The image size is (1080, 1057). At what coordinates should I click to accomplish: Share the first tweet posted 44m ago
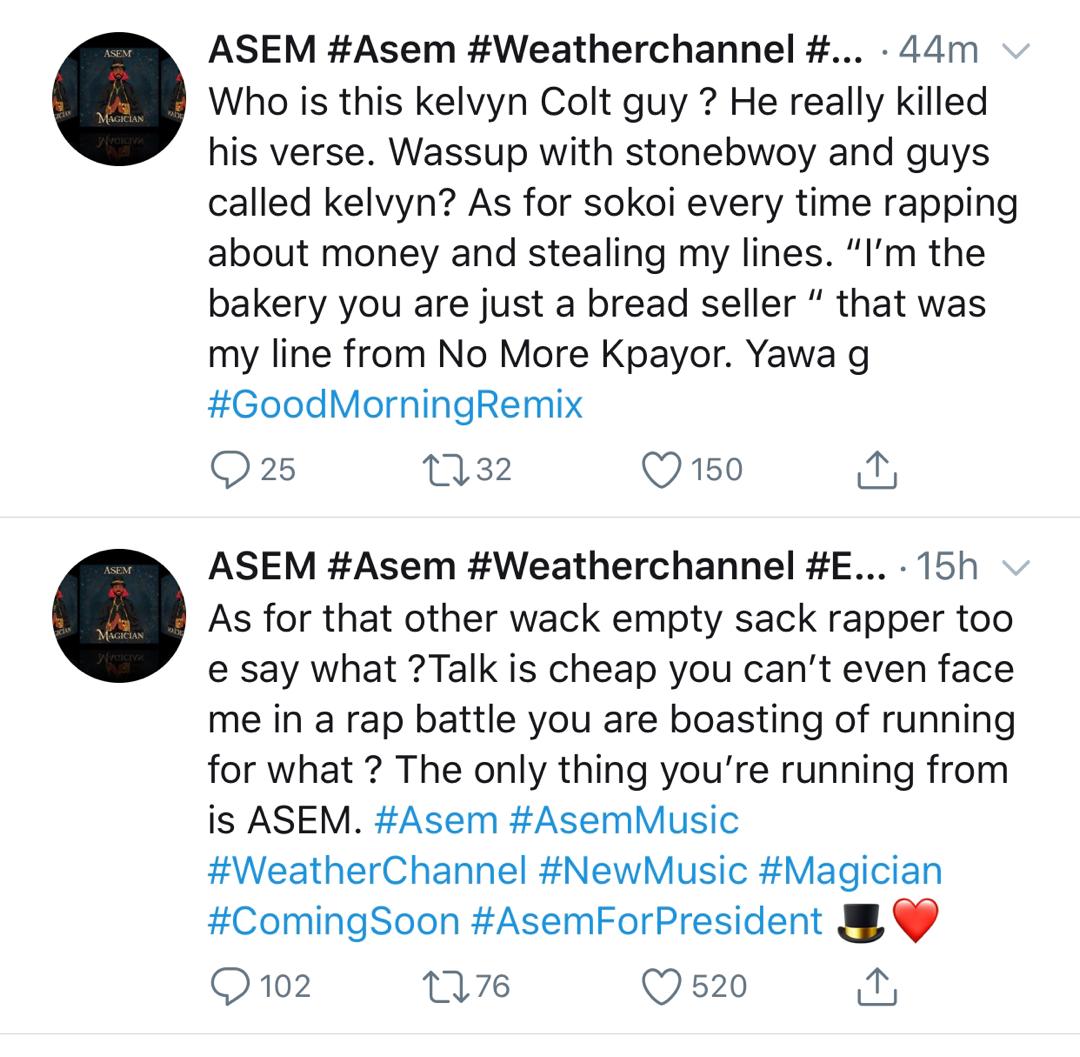(878, 469)
